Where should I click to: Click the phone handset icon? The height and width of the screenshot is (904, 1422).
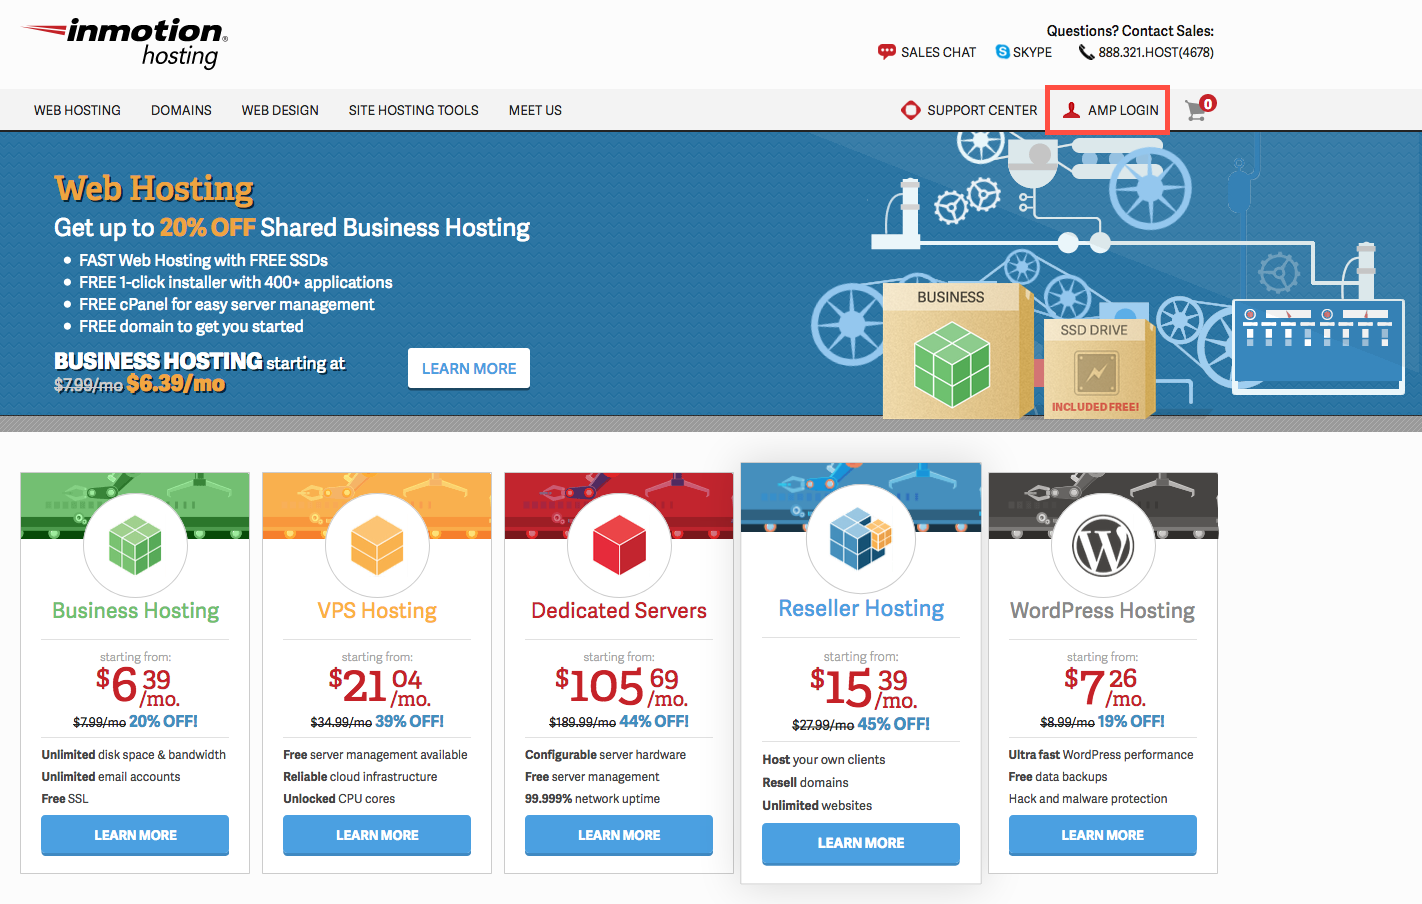click(x=1086, y=52)
